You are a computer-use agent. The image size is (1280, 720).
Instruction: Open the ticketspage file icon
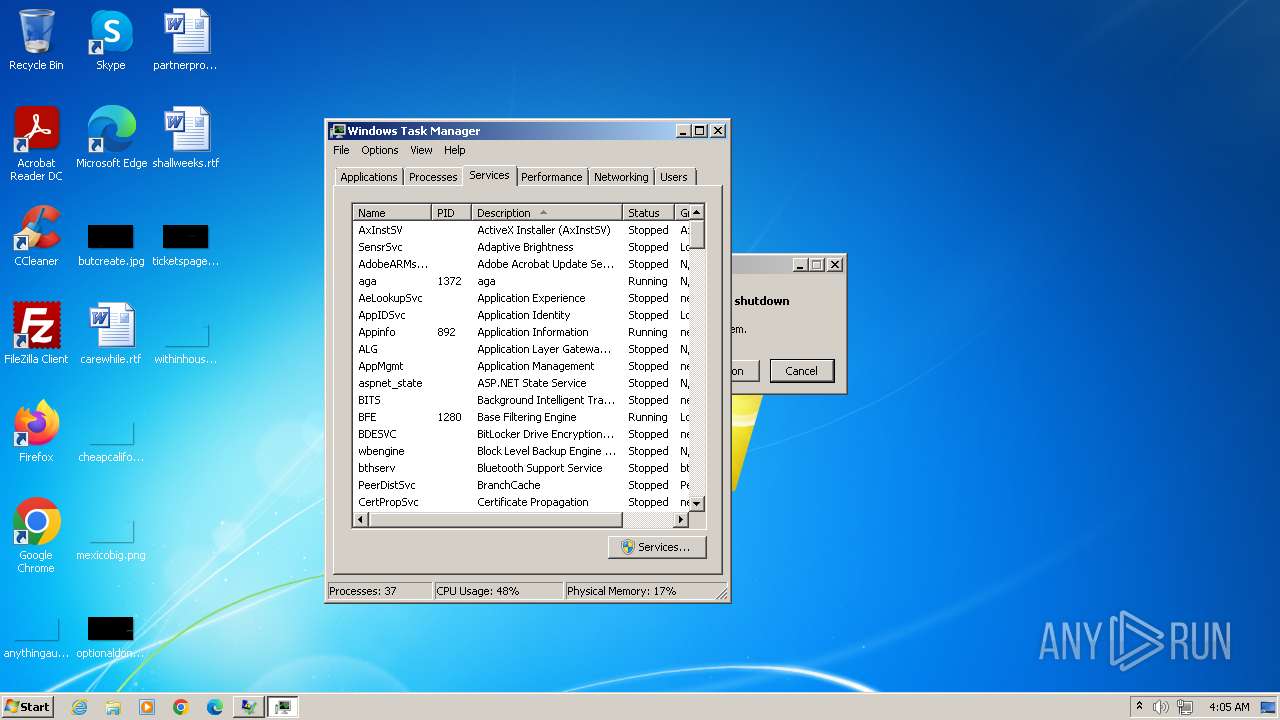pyautogui.click(x=185, y=244)
